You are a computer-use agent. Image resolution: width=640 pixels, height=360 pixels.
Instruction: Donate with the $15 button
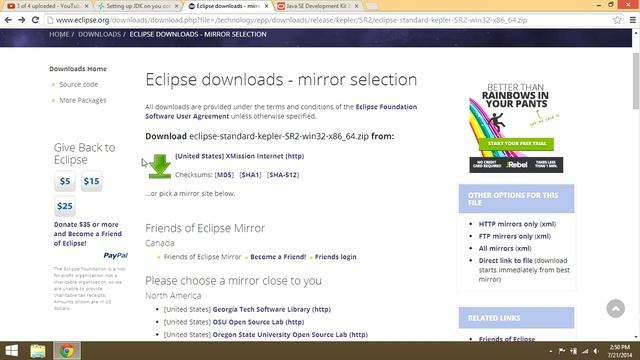(x=91, y=181)
